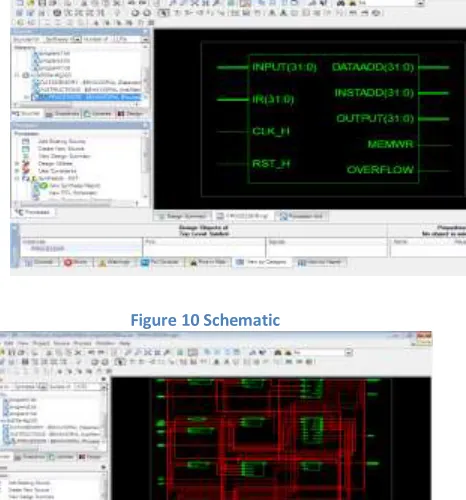Select View RTL Schematic process
The height and width of the screenshot is (500, 466).
click(x=73, y=193)
